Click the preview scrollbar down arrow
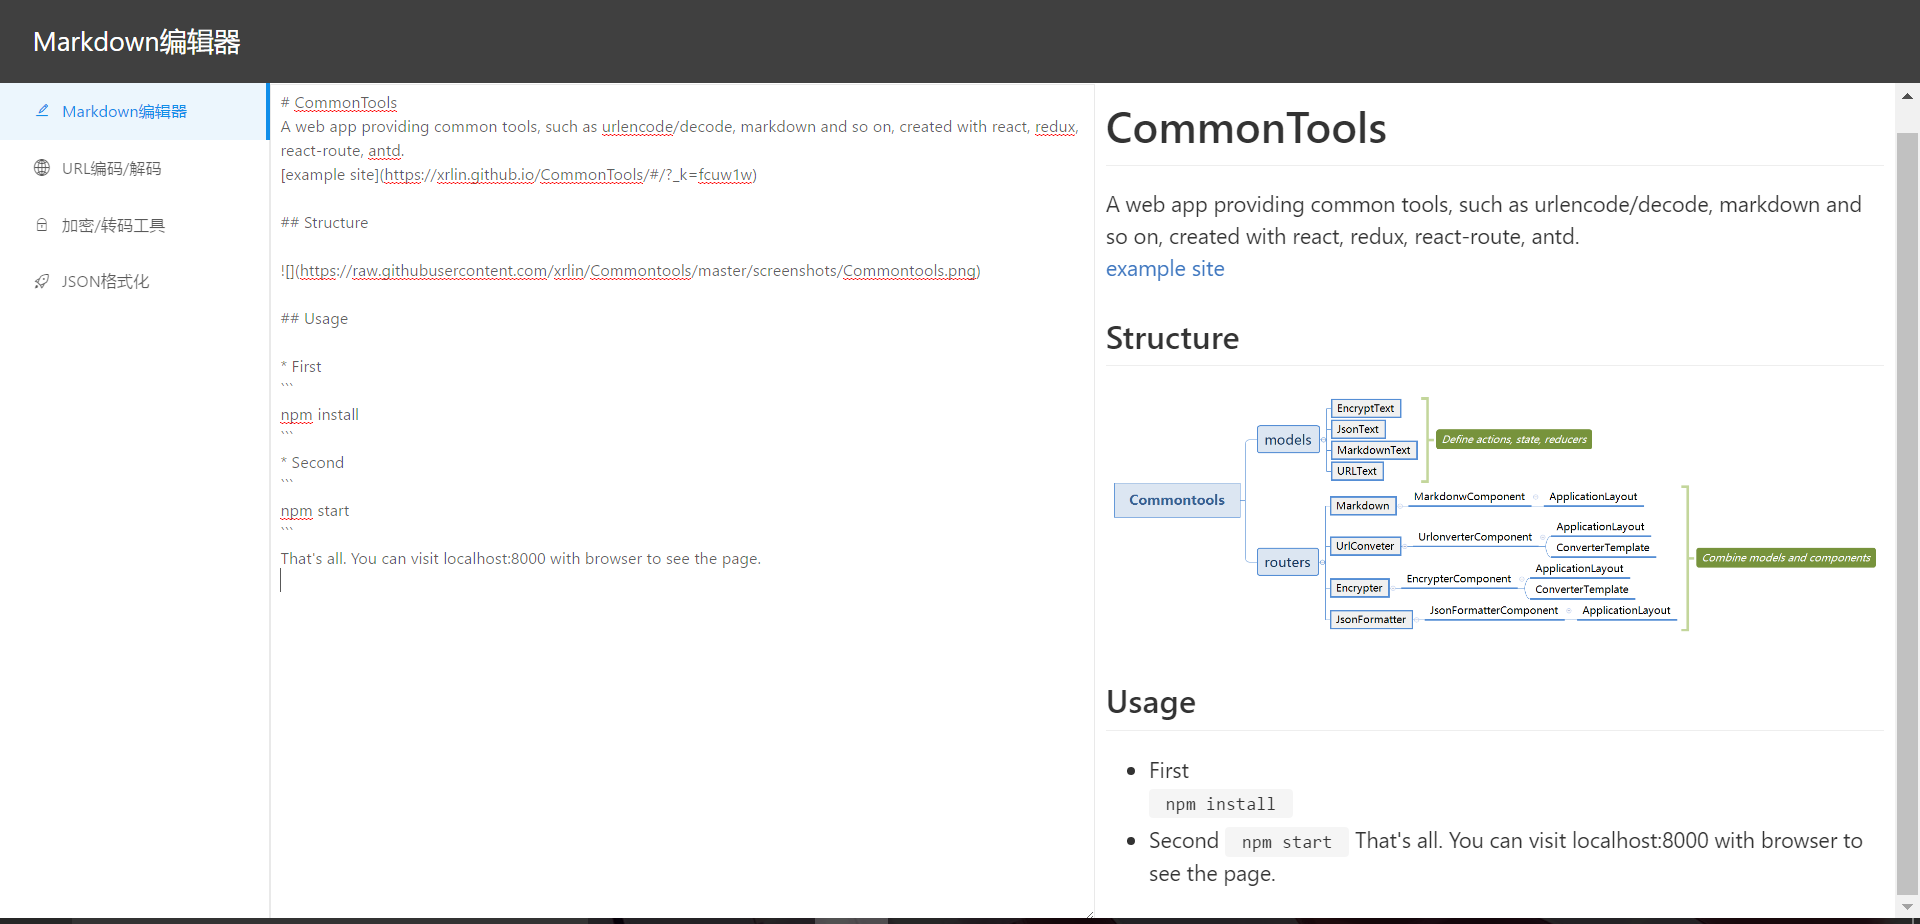The width and height of the screenshot is (1920, 924). point(1907,906)
